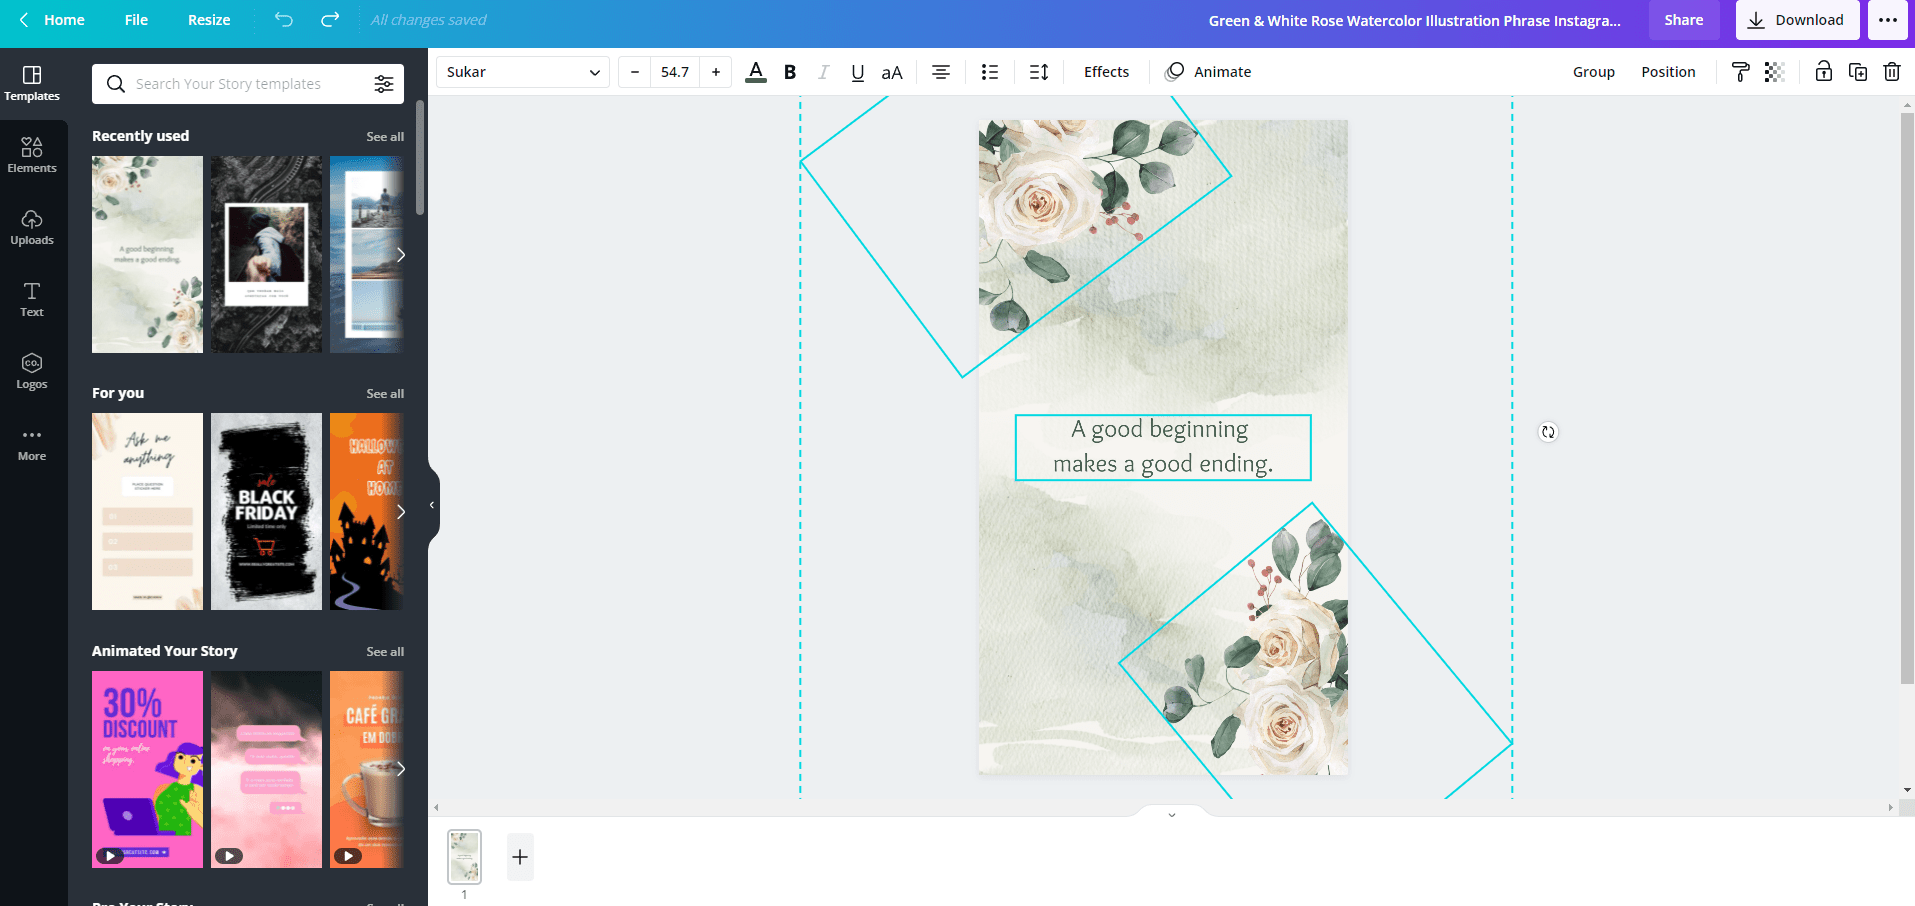Toggle bold formatting
The height and width of the screenshot is (906, 1915).
point(790,71)
